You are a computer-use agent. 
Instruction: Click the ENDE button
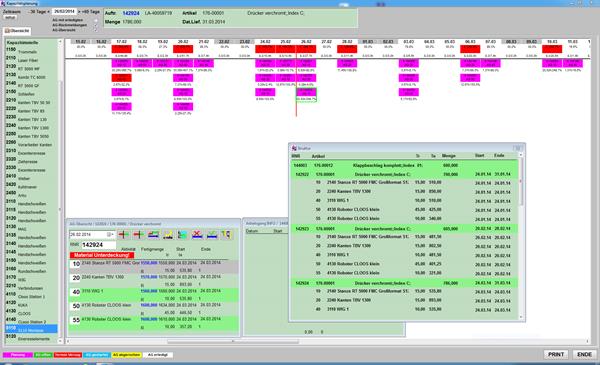(x=584, y=354)
